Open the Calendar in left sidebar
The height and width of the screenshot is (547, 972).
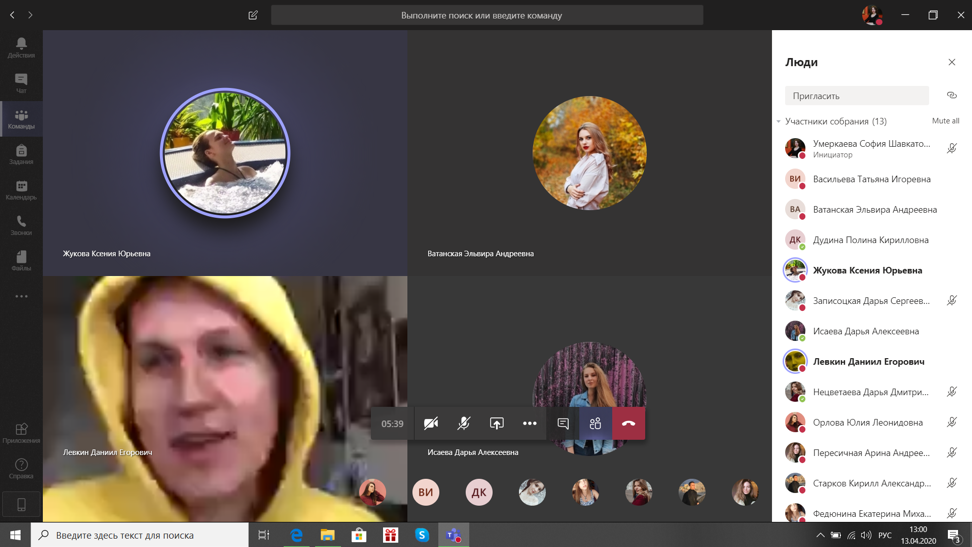pyautogui.click(x=21, y=190)
